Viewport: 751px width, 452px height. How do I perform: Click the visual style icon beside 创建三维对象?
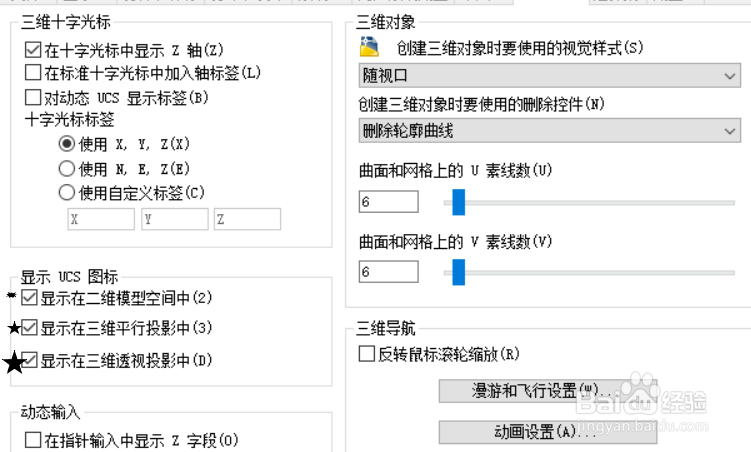pyautogui.click(x=369, y=47)
